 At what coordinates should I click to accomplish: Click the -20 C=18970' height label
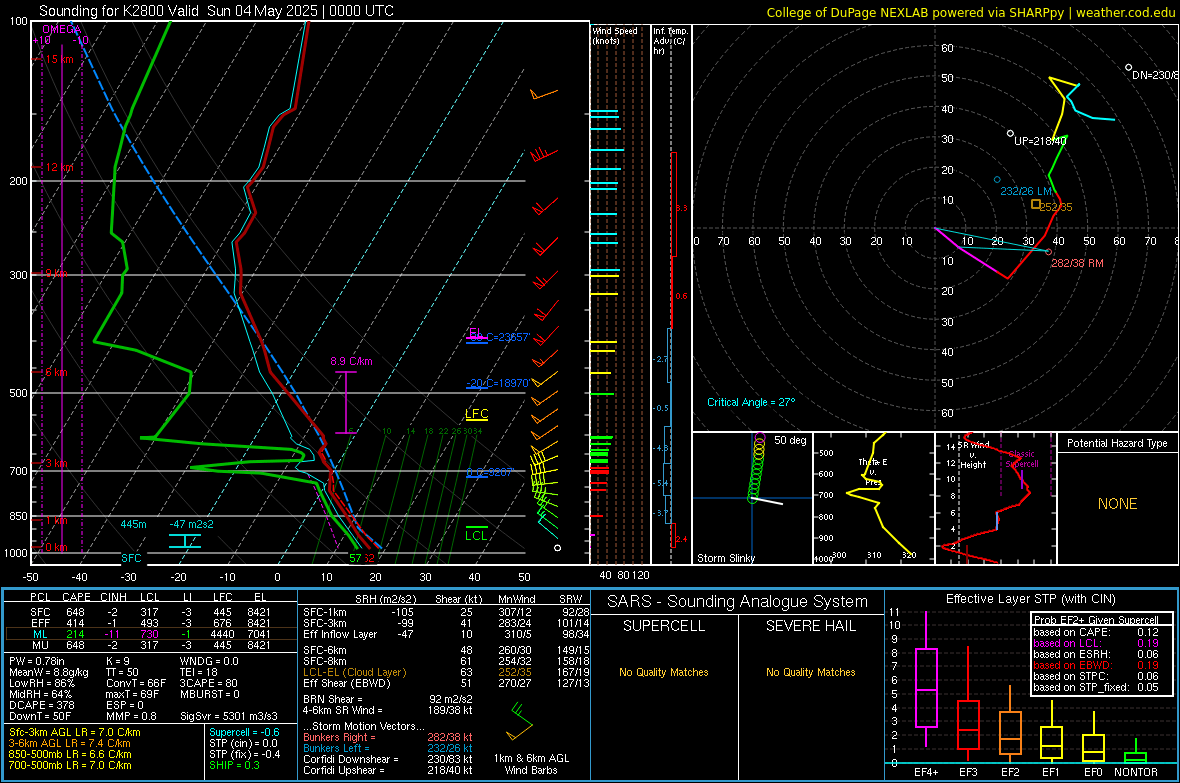point(497,383)
